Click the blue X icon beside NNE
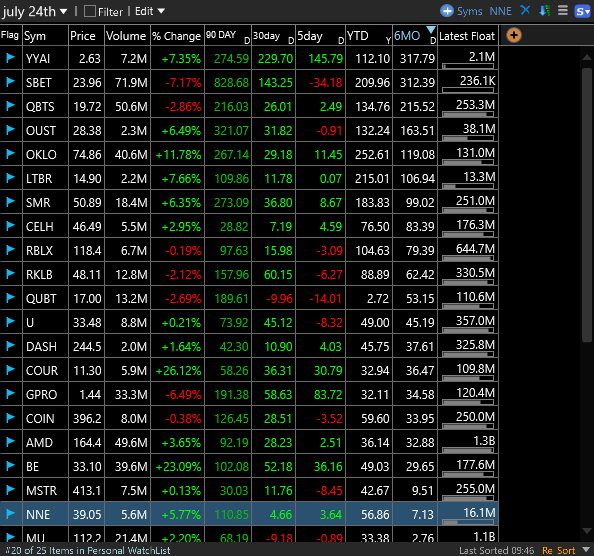 pos(525,10)
